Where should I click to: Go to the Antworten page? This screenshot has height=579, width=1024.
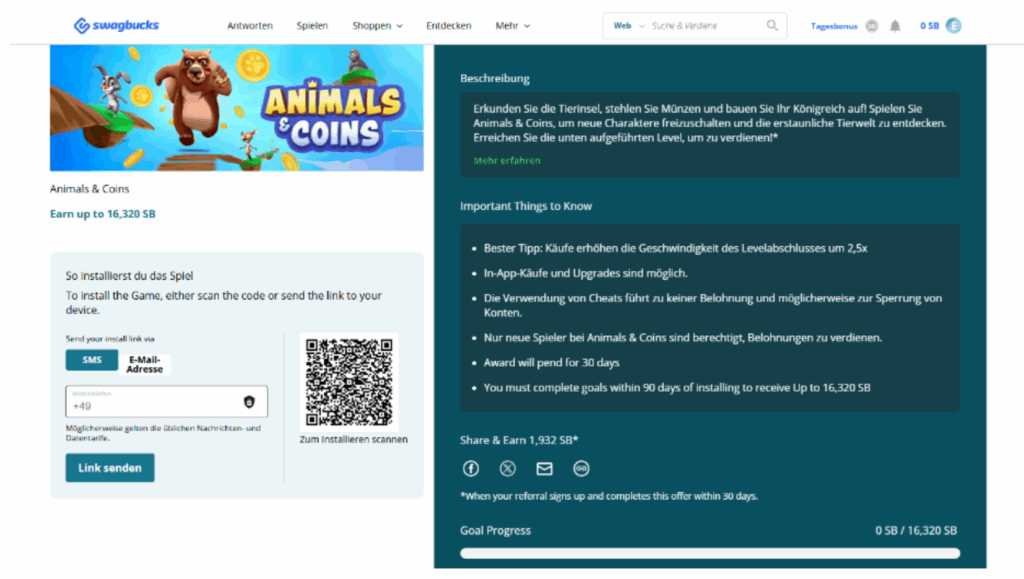click(x=250, y=26)
